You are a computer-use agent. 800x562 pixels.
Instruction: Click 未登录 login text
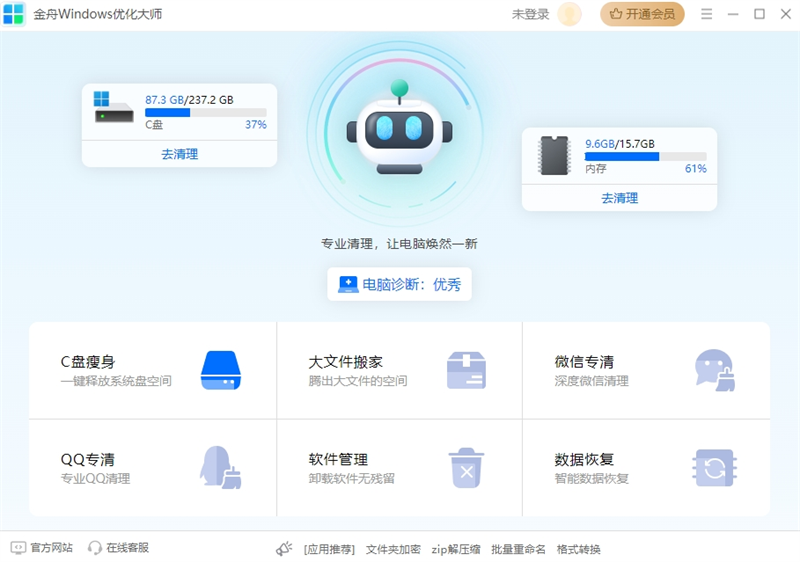pyautogui.click(x=530, y=14)
